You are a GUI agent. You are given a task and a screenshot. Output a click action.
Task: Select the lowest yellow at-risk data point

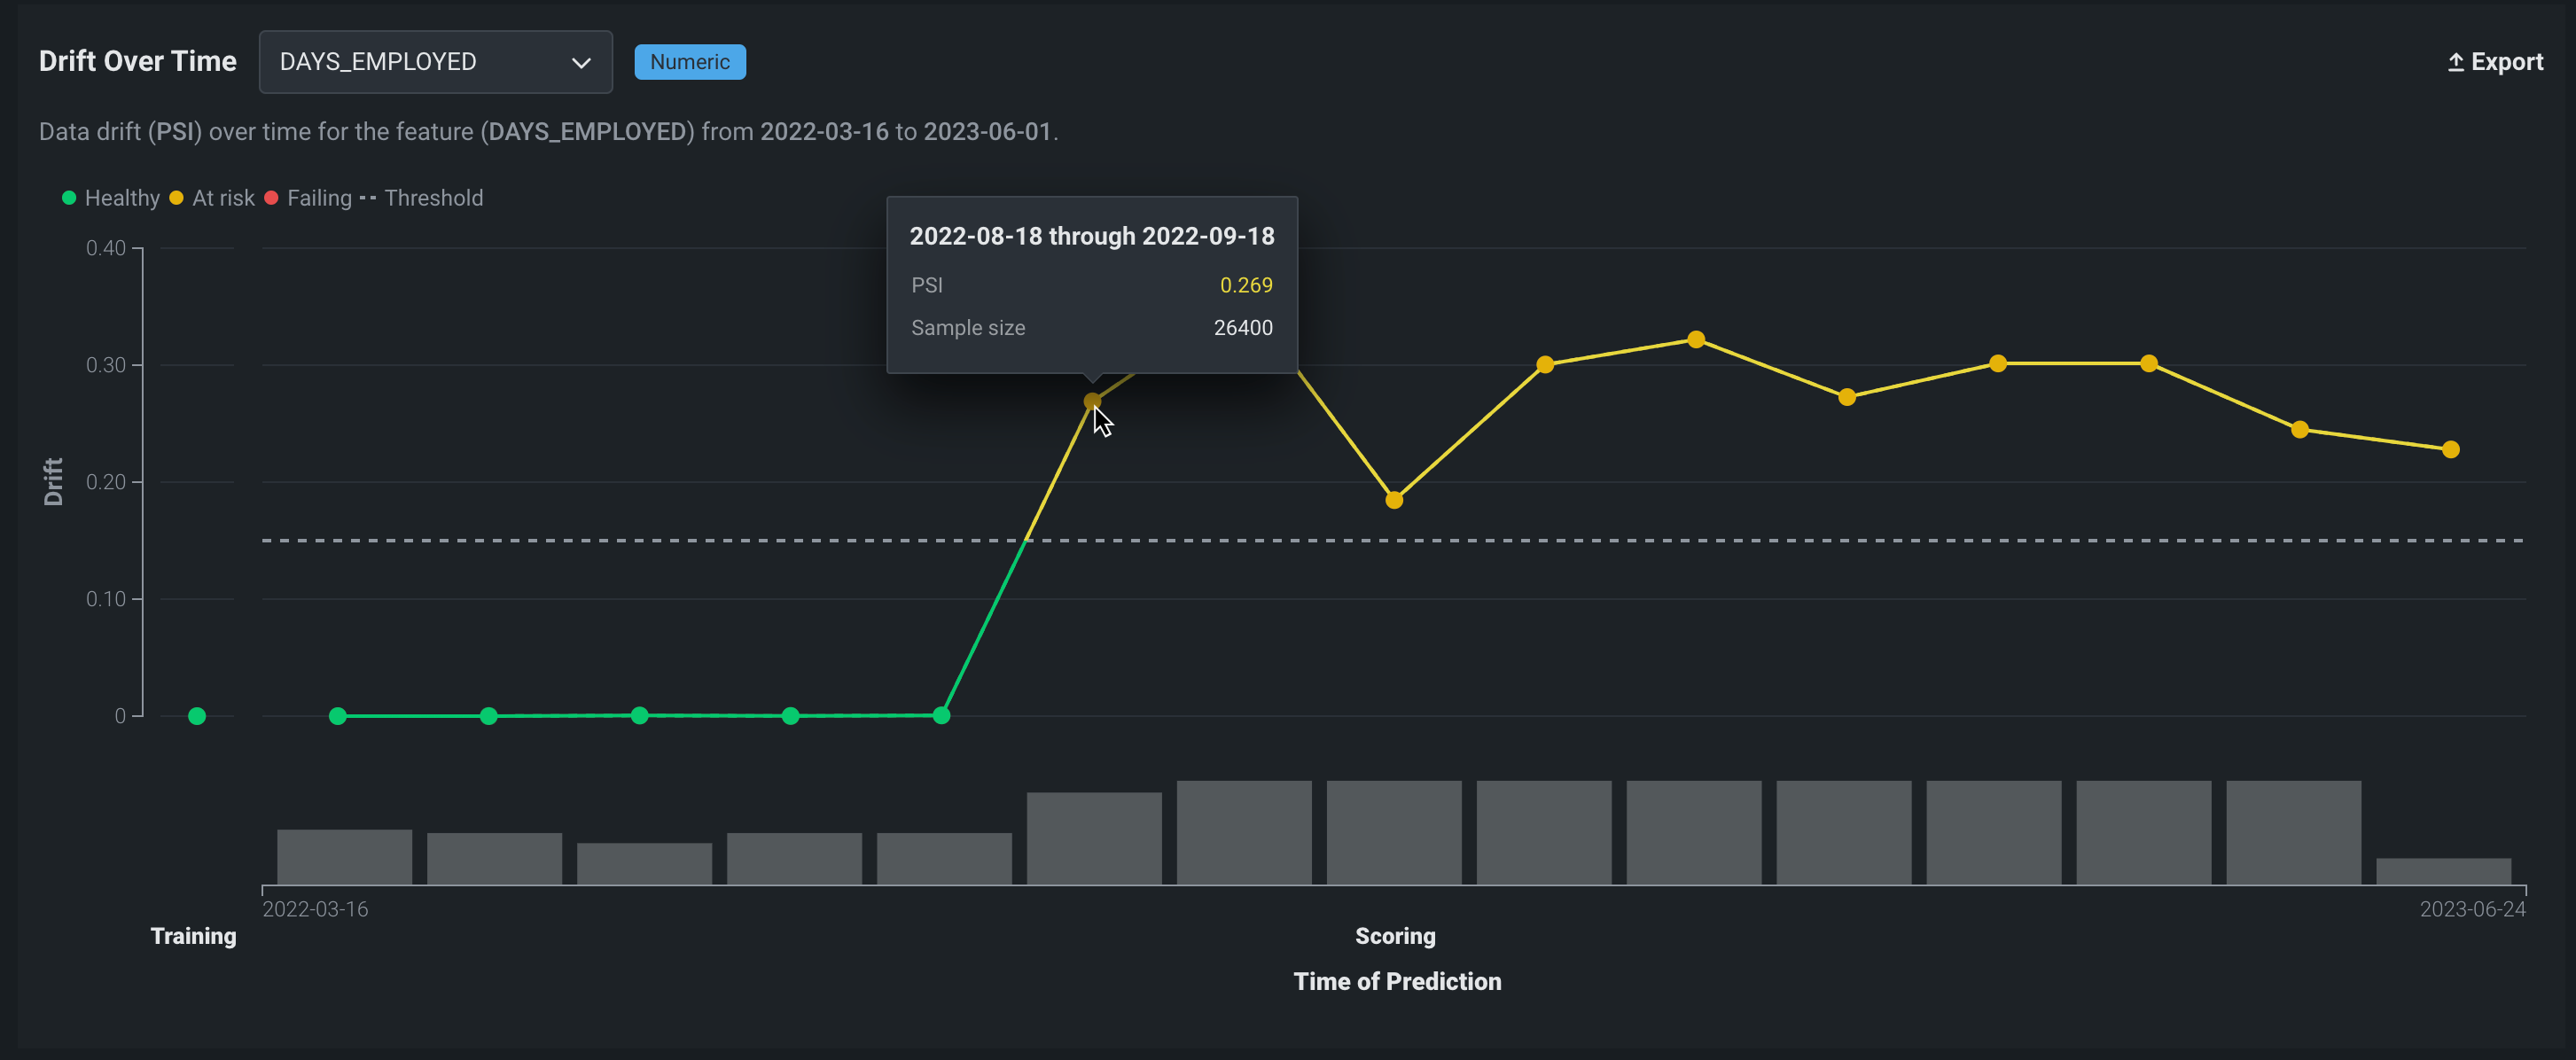pyautogui.click(x=1394, y=500)
